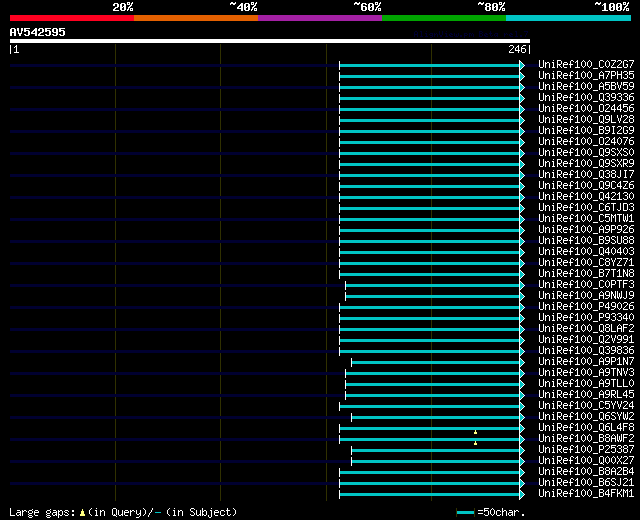The height and width of the screenshot is (520, 640).
Task: Select the UniRef100_Q40403 label
Action: click(x=586, y=252)
